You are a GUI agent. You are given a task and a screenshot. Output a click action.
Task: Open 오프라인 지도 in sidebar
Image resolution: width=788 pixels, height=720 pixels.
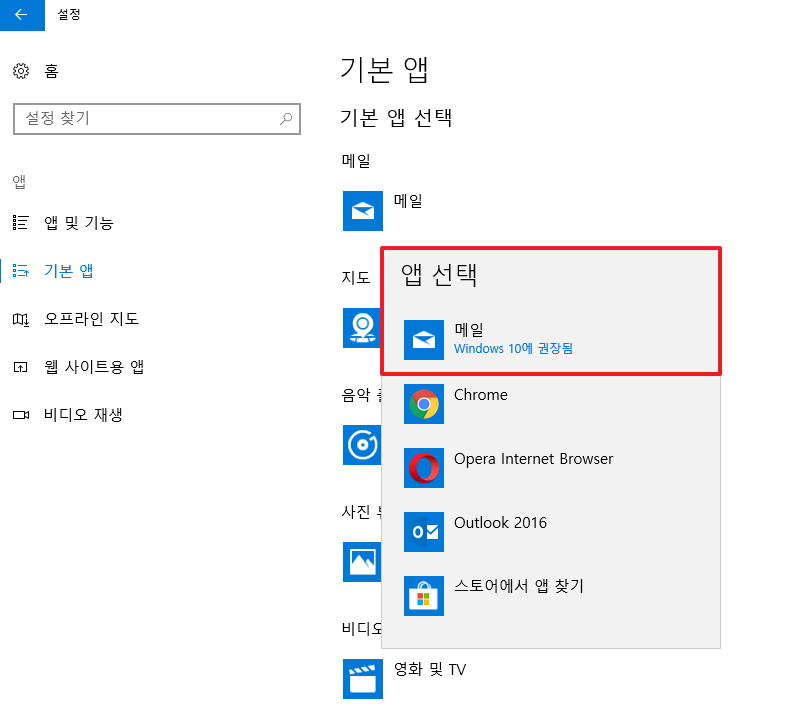click(91, 319)
